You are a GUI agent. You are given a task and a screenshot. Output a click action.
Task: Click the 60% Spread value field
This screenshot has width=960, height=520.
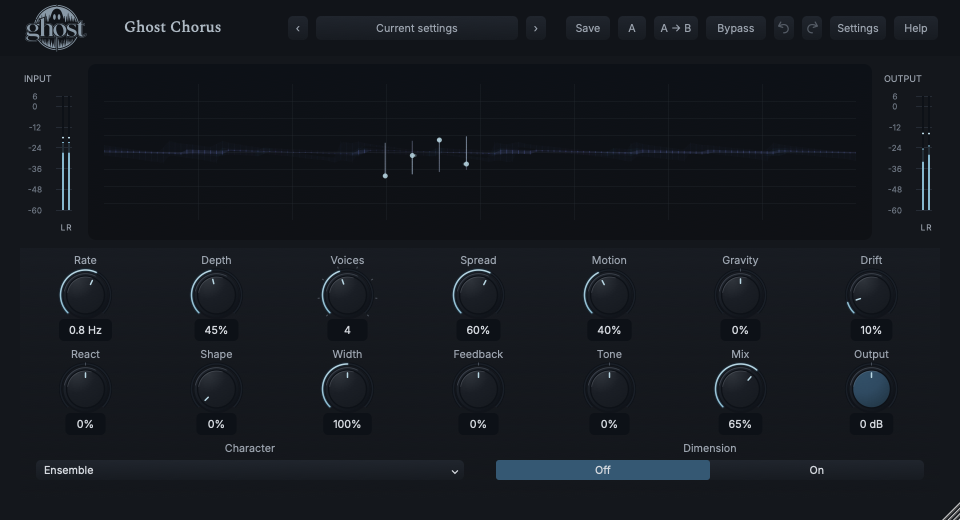(x=478, y=330)
